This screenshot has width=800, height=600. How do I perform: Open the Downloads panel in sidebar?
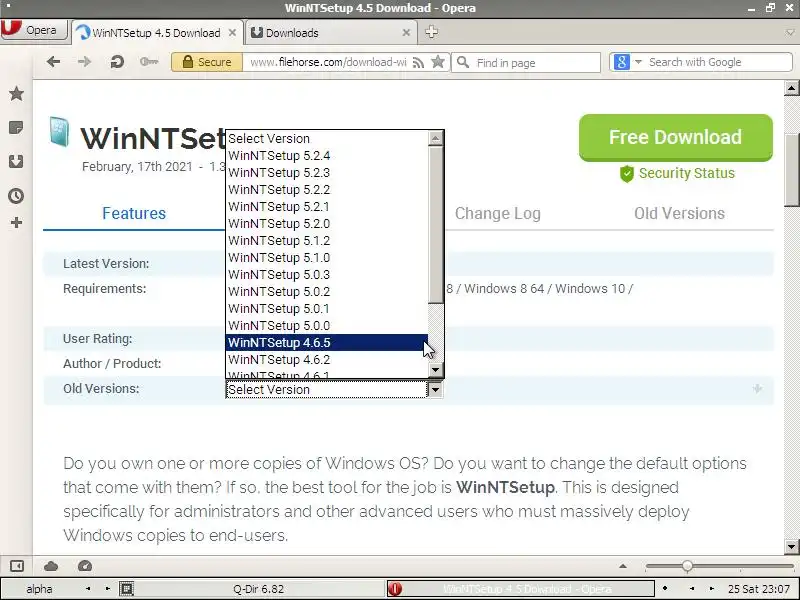(x=16, y=162)
